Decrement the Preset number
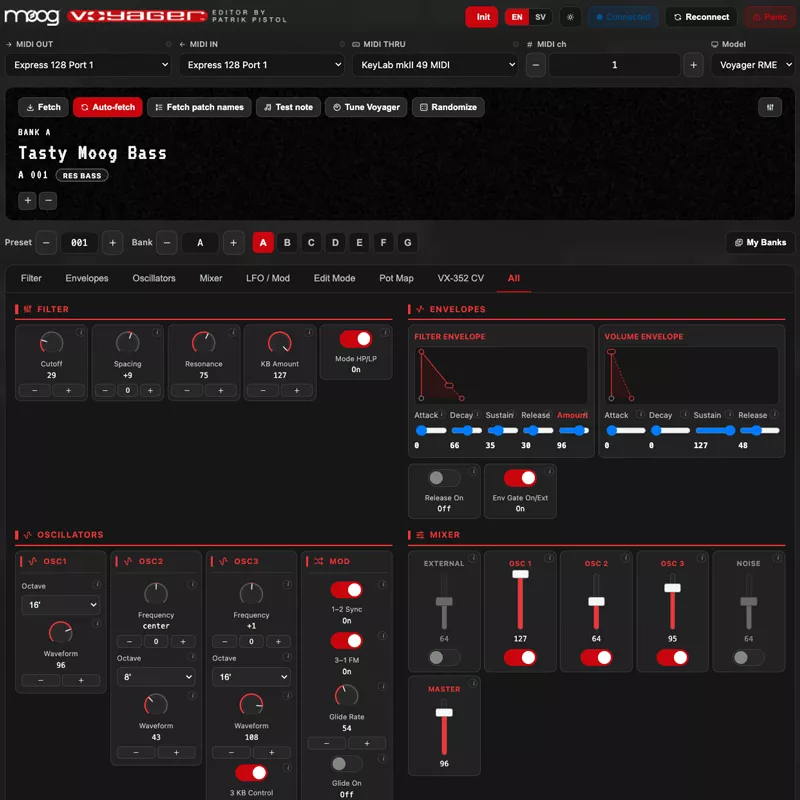This screenshot has width=800, height=800. (x=46, y=243)
